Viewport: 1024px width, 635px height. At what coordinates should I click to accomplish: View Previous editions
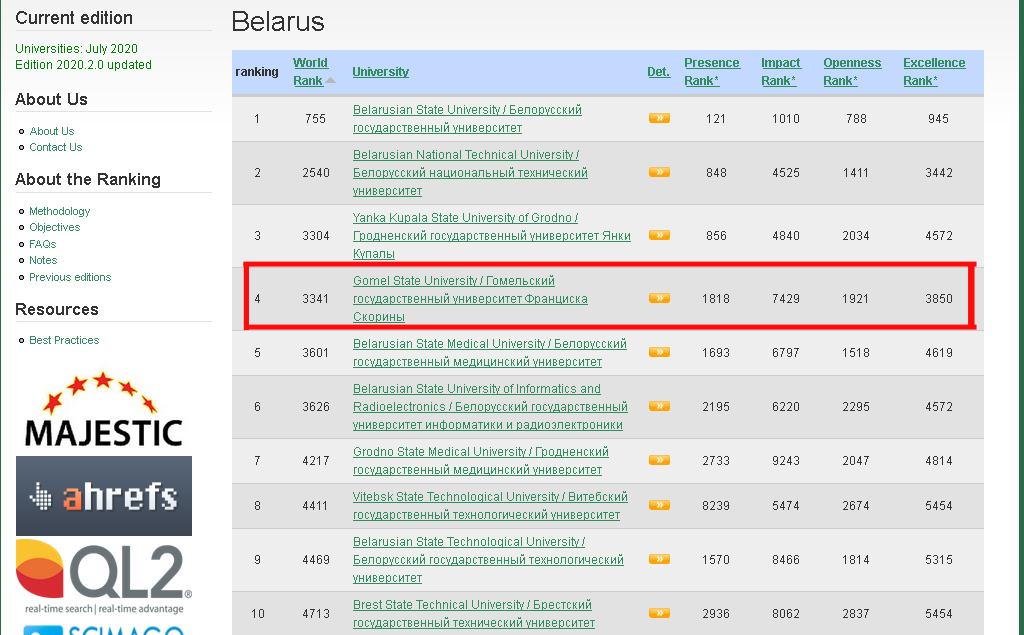click(x=70, y=277)
